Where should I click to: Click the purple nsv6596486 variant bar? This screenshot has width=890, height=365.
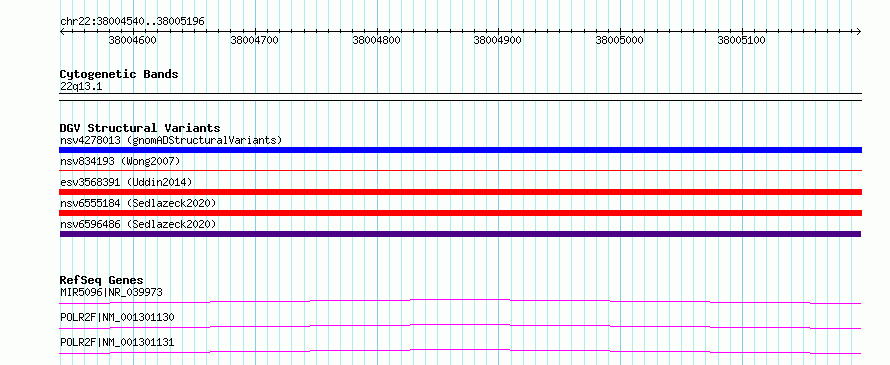pos(460,234)
